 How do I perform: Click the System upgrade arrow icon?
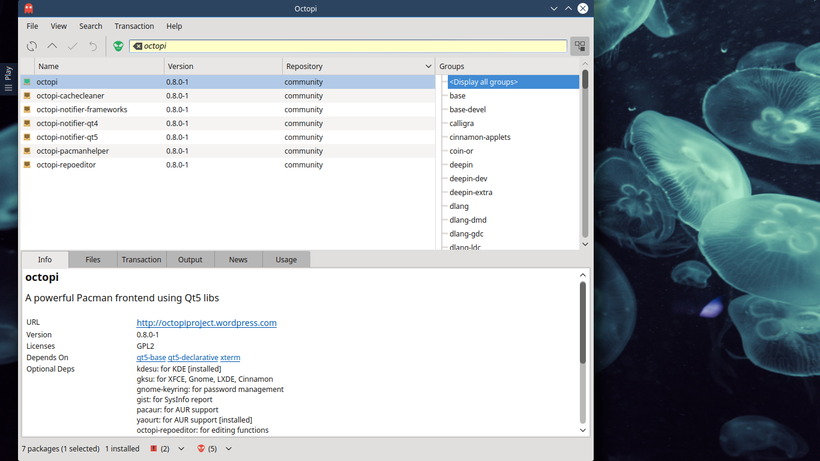pyautogui.click(x=52, y=46)
